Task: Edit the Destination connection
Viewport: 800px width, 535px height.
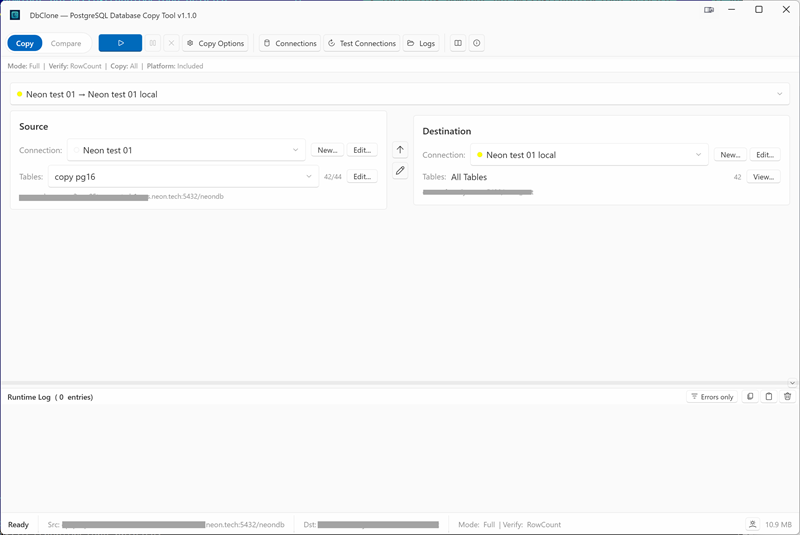Action: pyautogui.click(x=765, y=155)
